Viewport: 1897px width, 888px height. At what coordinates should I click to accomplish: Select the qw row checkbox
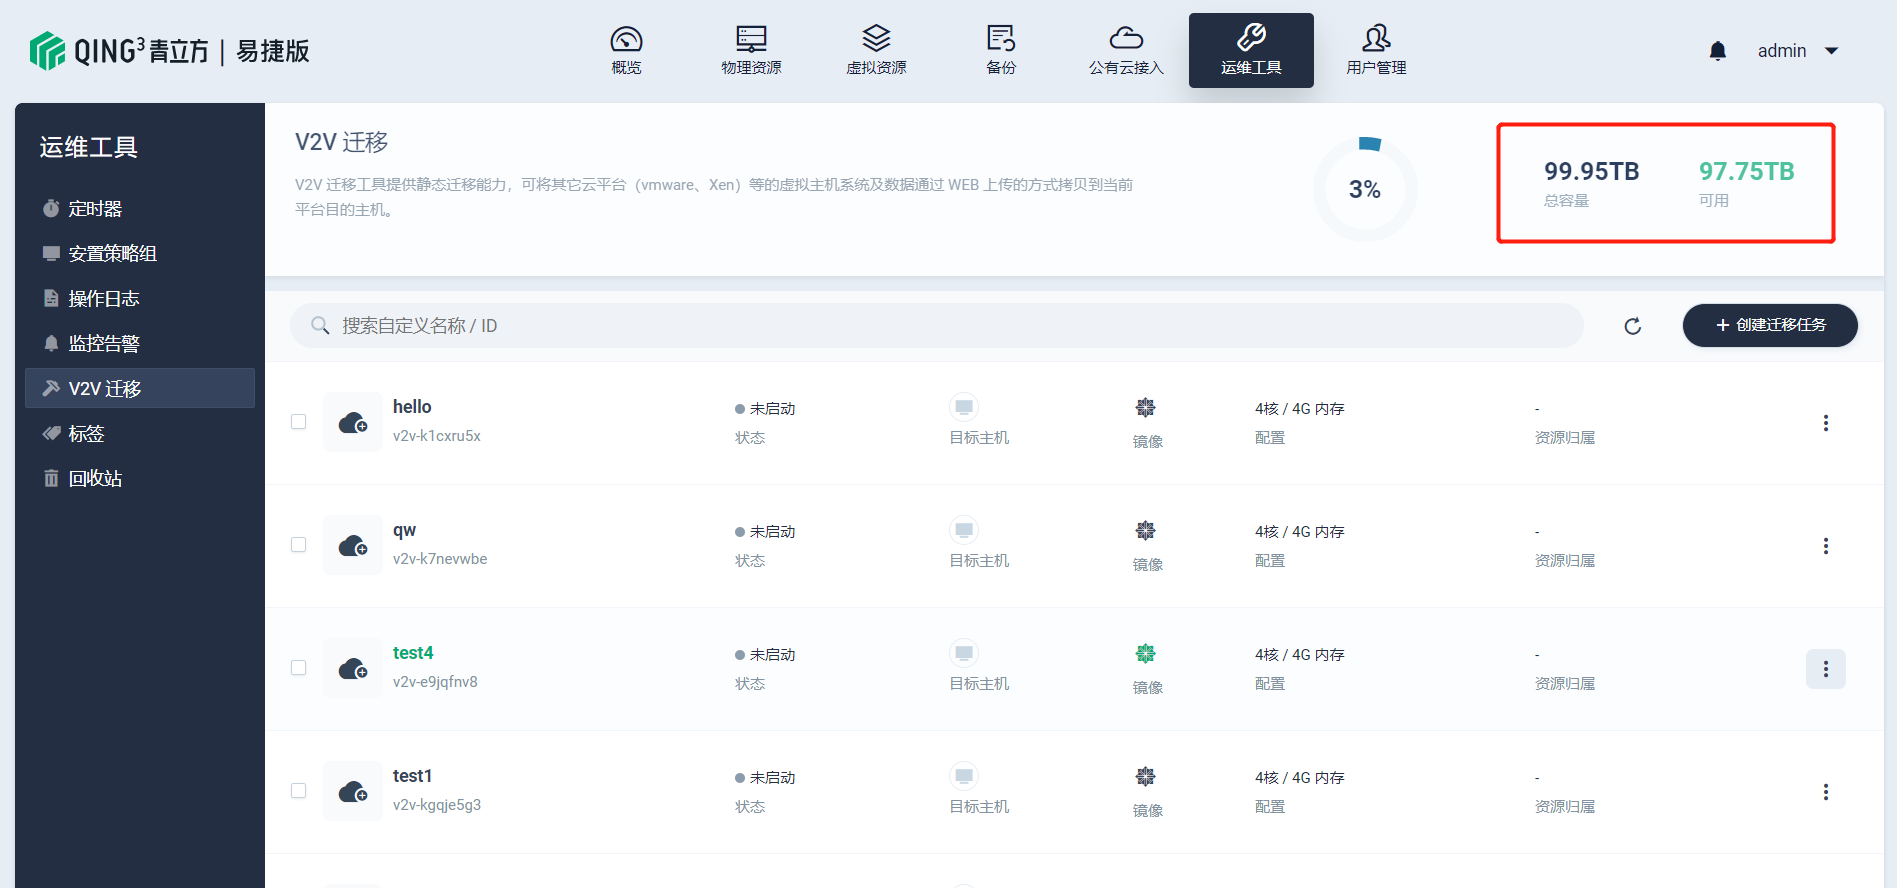298,545
